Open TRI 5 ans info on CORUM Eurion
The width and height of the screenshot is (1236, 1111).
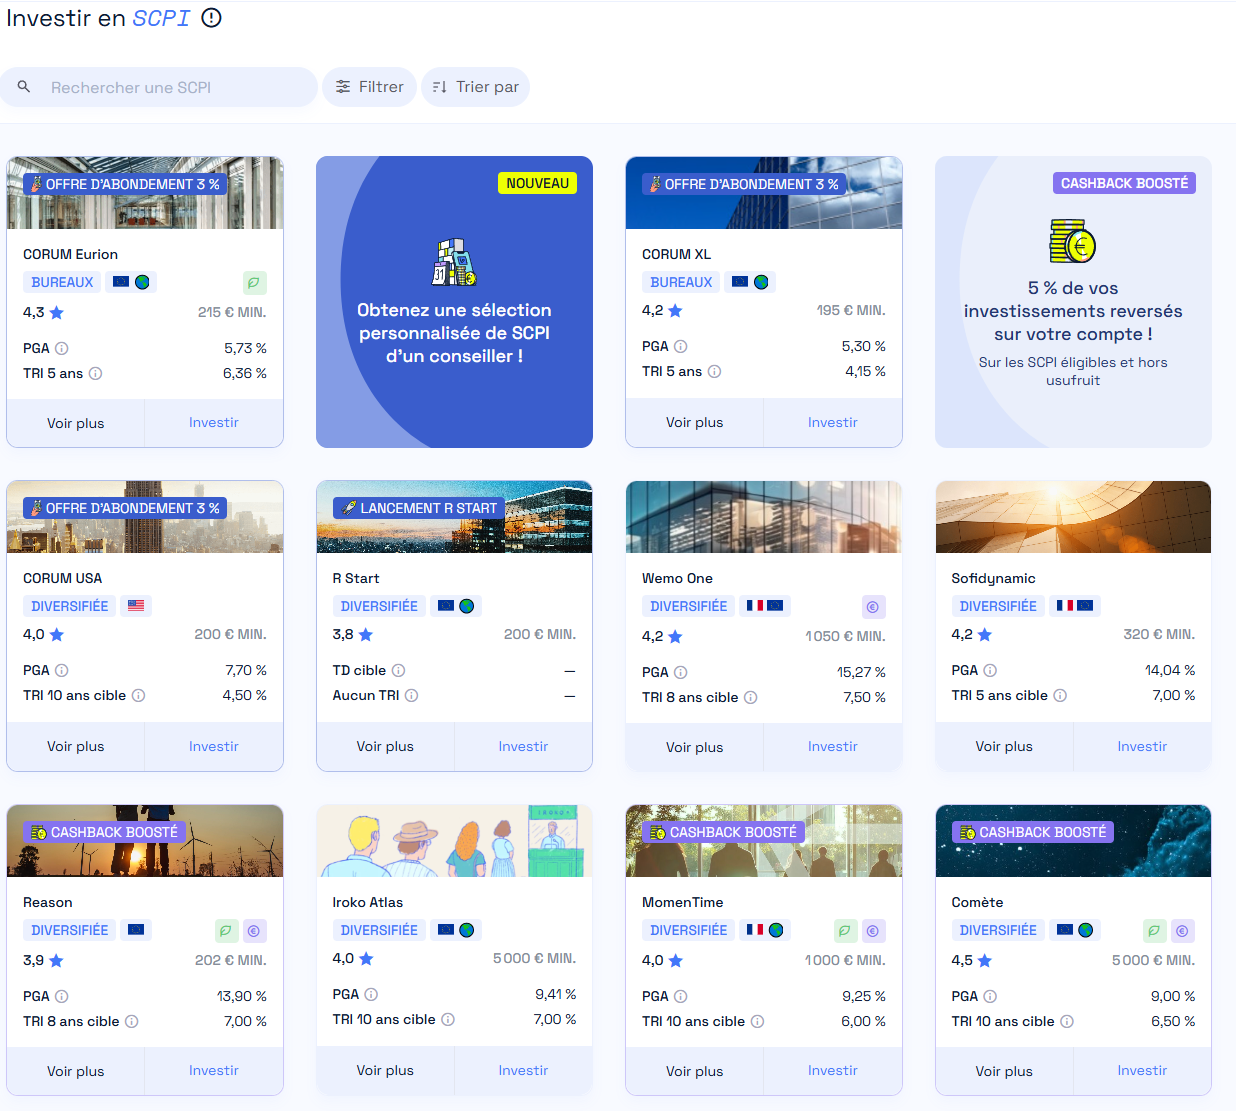click(x=95, y=373)
